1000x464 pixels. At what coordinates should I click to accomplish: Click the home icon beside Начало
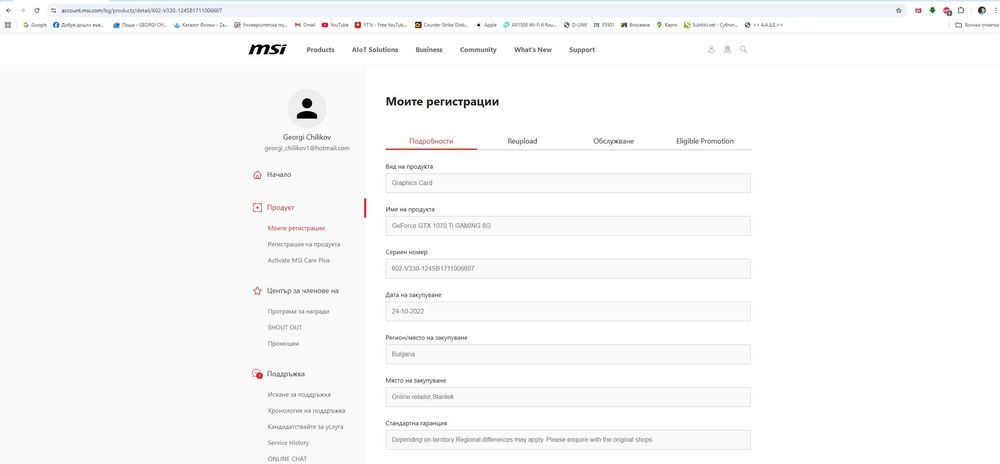pyautogui.click(x=257, y=175)
